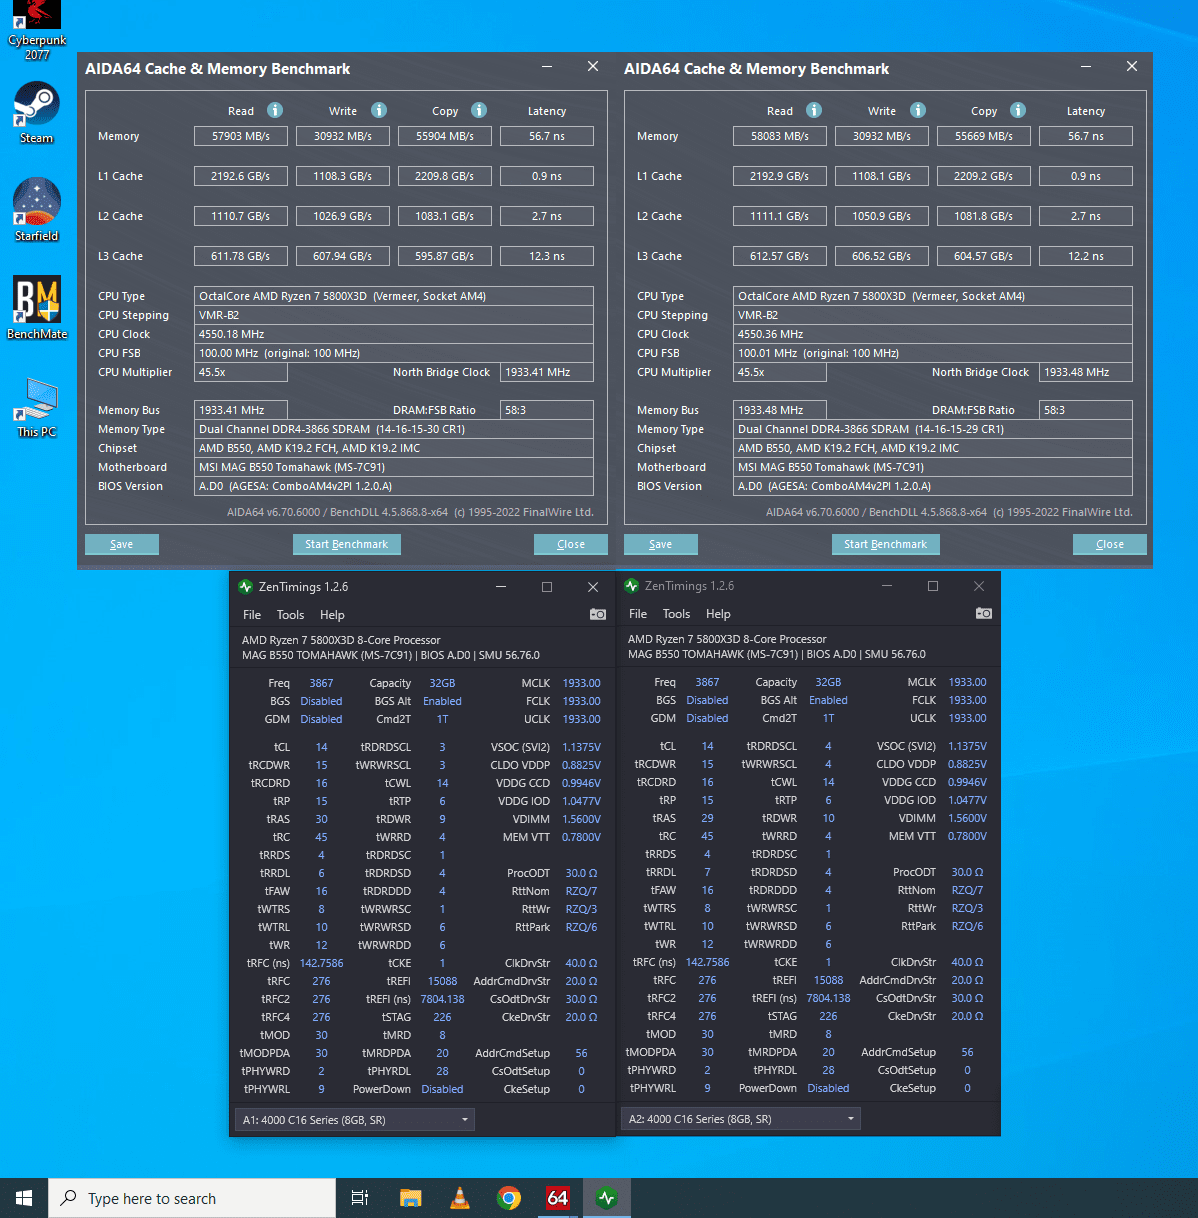Click DRAM:FSB Ratio 58:3 in left AIDA64

tap(547, 410)
